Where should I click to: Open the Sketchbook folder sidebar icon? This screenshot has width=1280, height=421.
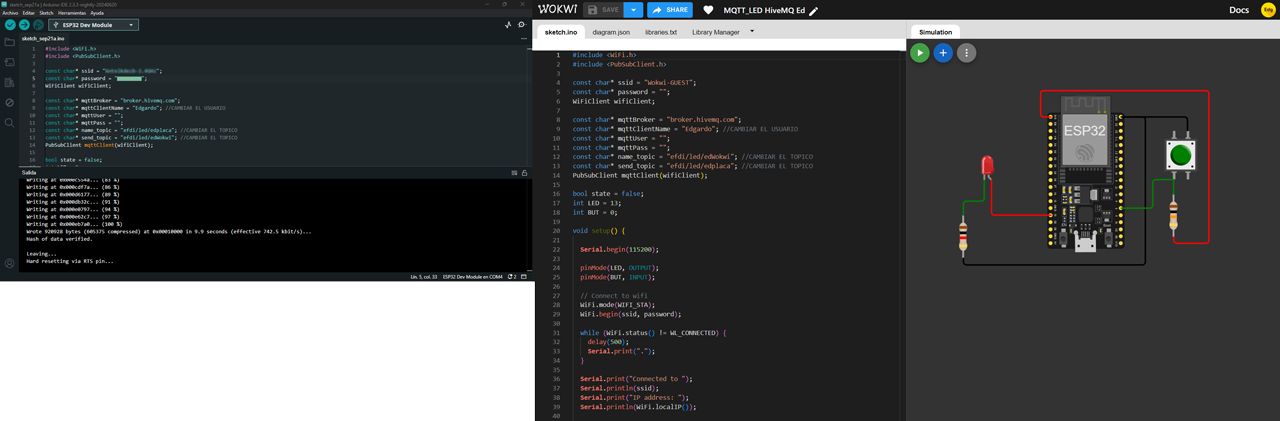9,42
